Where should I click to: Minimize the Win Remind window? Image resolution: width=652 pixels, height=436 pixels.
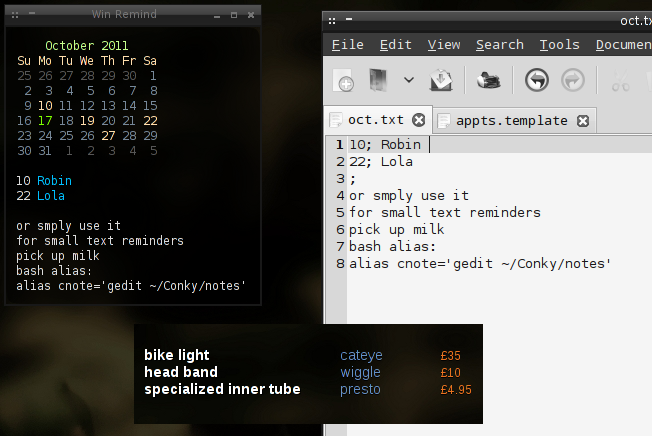pyautogui.click(x=217, y=17)
